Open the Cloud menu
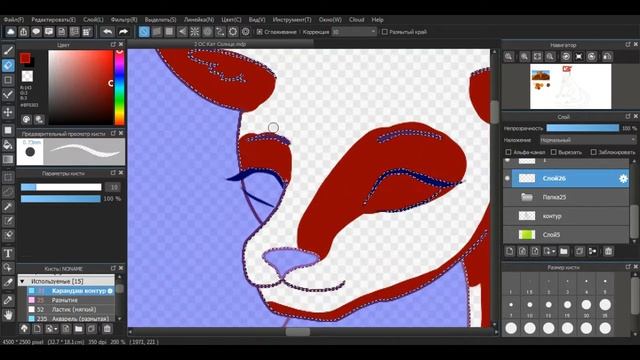640x360 pixels. click(356, 20)
